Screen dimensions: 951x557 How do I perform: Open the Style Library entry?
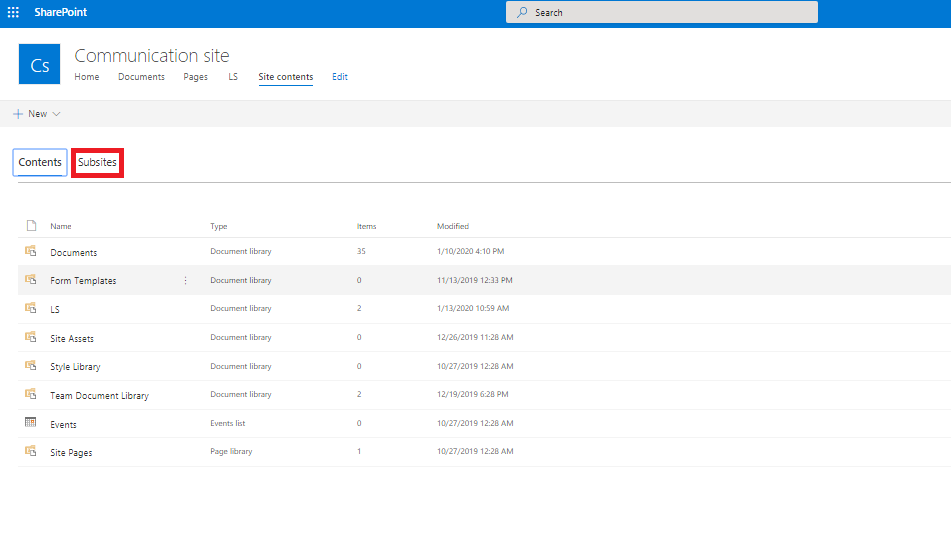coord(75,366)
